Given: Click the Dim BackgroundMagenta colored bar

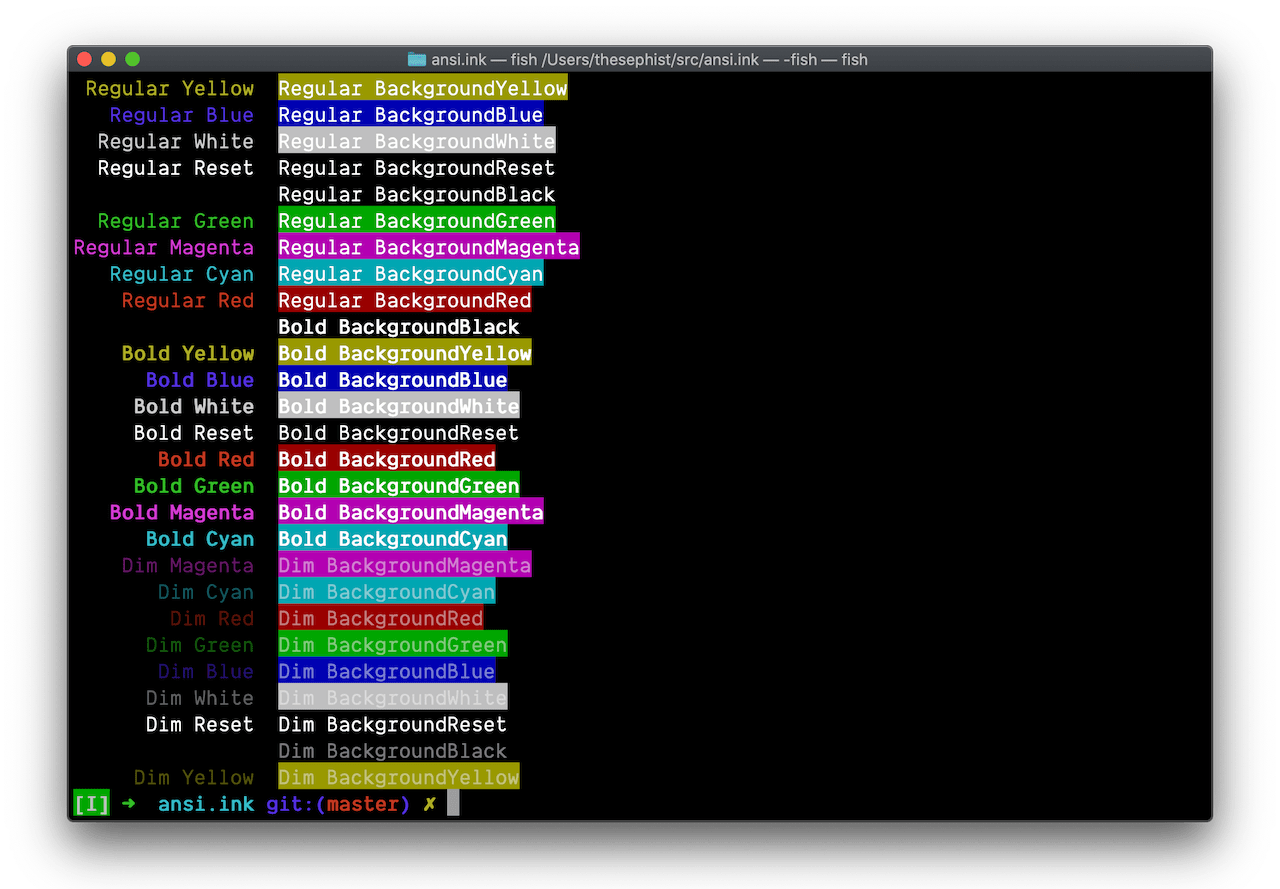Looking at the screenshot, I should (x=404, y=565).
